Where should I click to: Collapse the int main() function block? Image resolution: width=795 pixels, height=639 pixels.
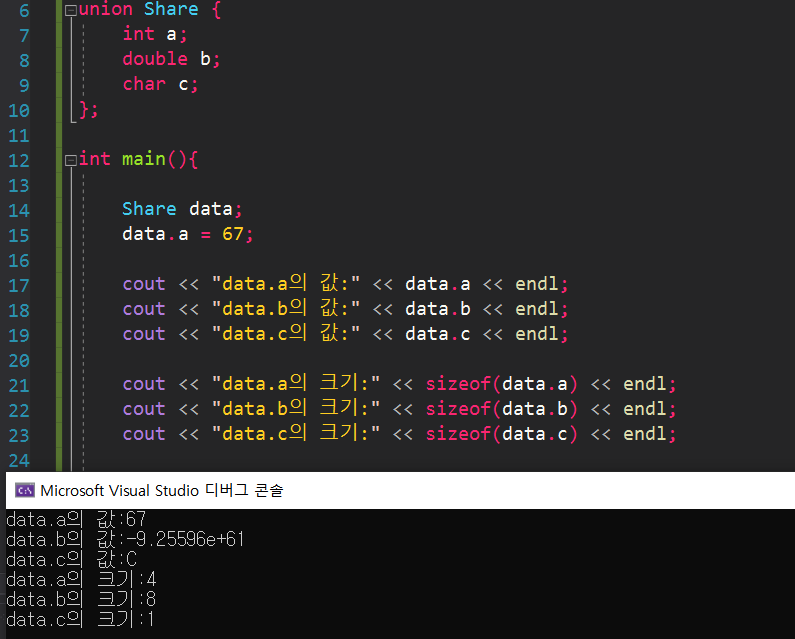[x=71, y=160]
